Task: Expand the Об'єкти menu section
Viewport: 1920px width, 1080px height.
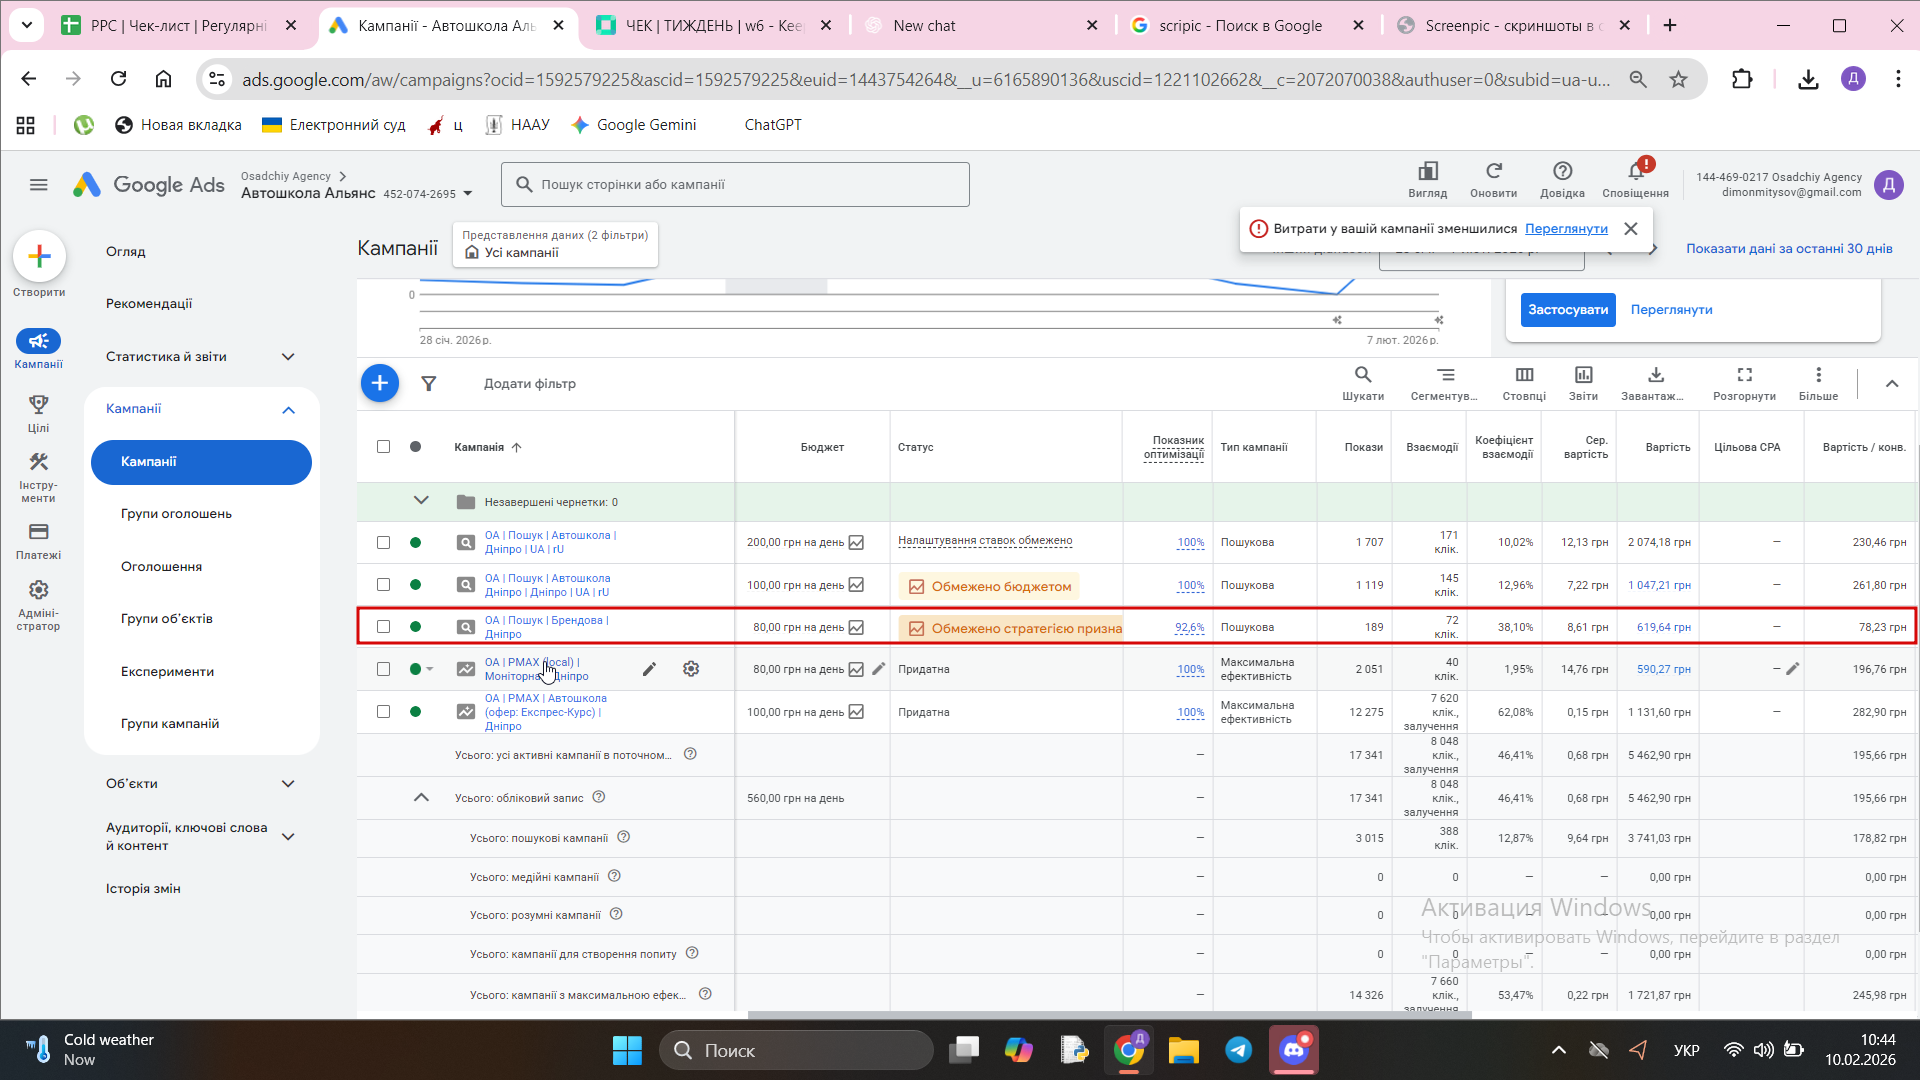Action: (288, 784)
